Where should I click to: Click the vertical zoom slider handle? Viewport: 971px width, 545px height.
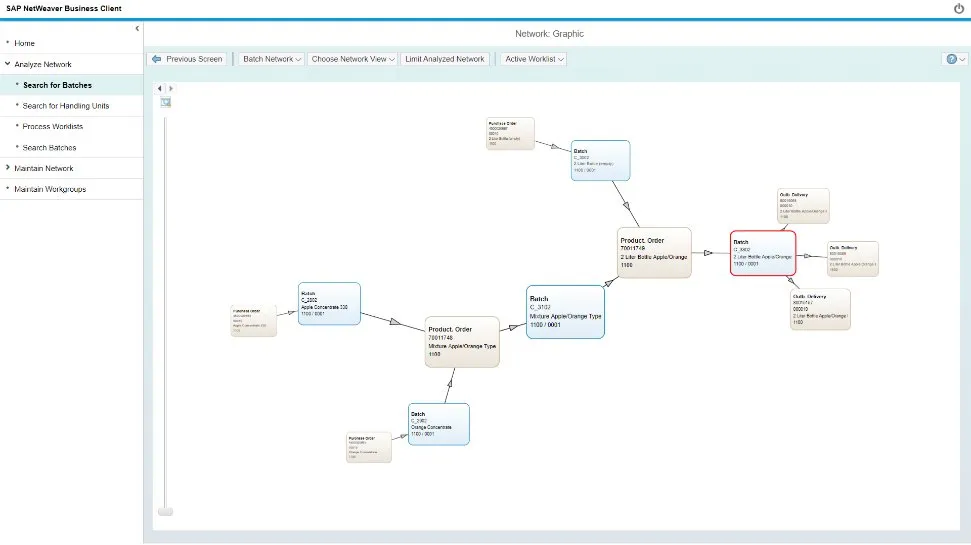[x=166, y=511]
